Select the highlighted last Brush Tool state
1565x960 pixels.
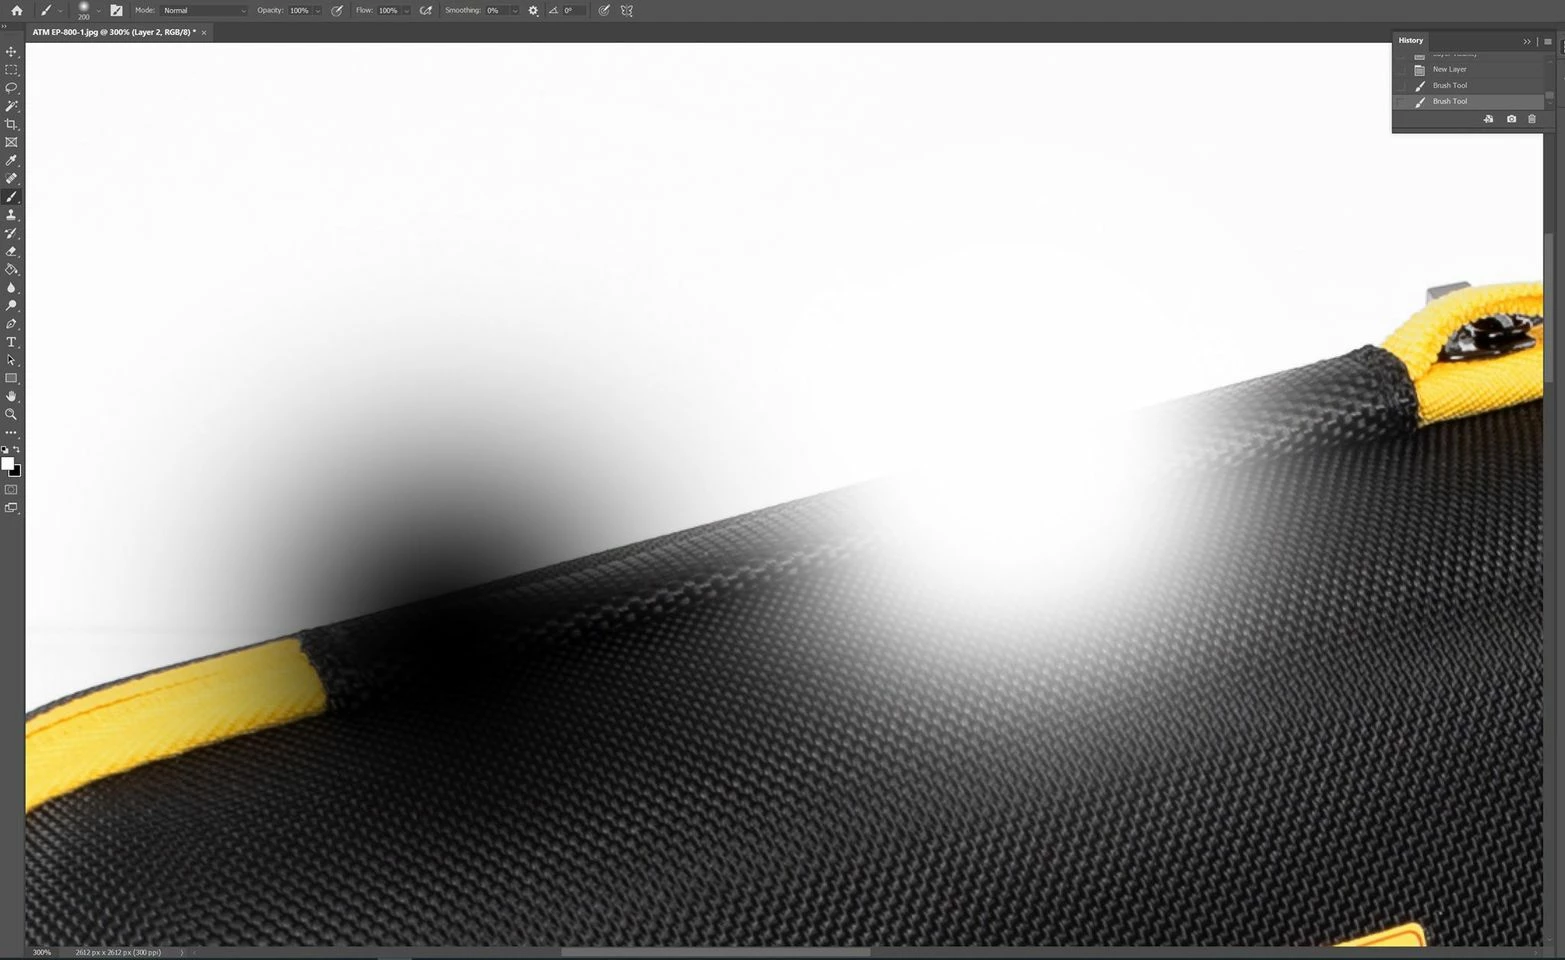pyautogui.click(x=1470, y=101)
